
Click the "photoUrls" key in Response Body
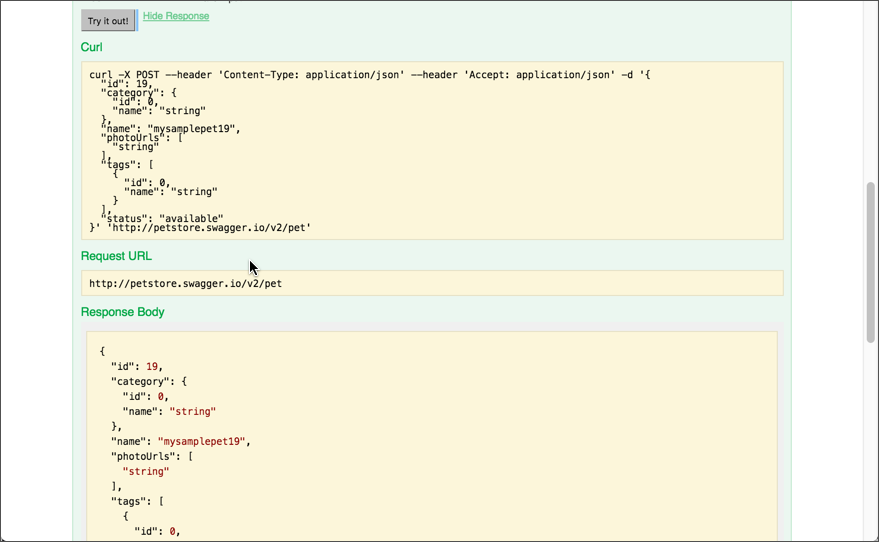[145, 456]
